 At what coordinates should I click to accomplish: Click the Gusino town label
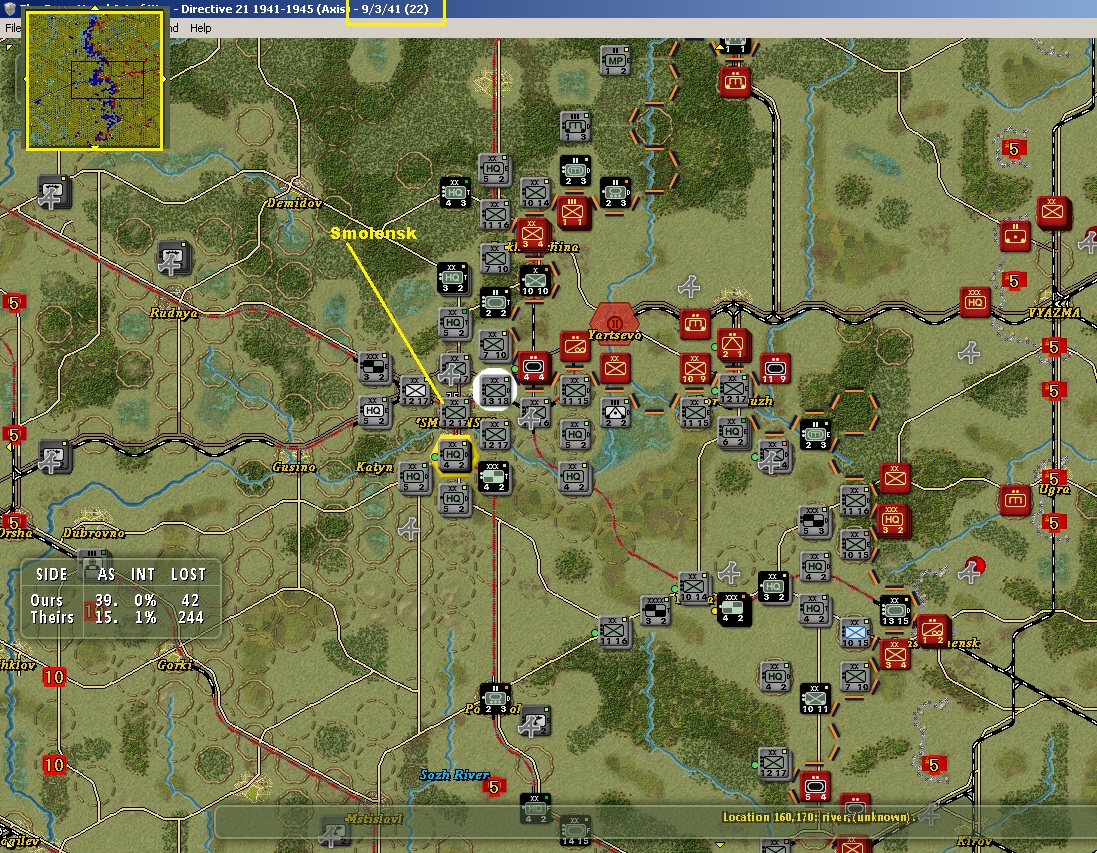click(294, 467)
